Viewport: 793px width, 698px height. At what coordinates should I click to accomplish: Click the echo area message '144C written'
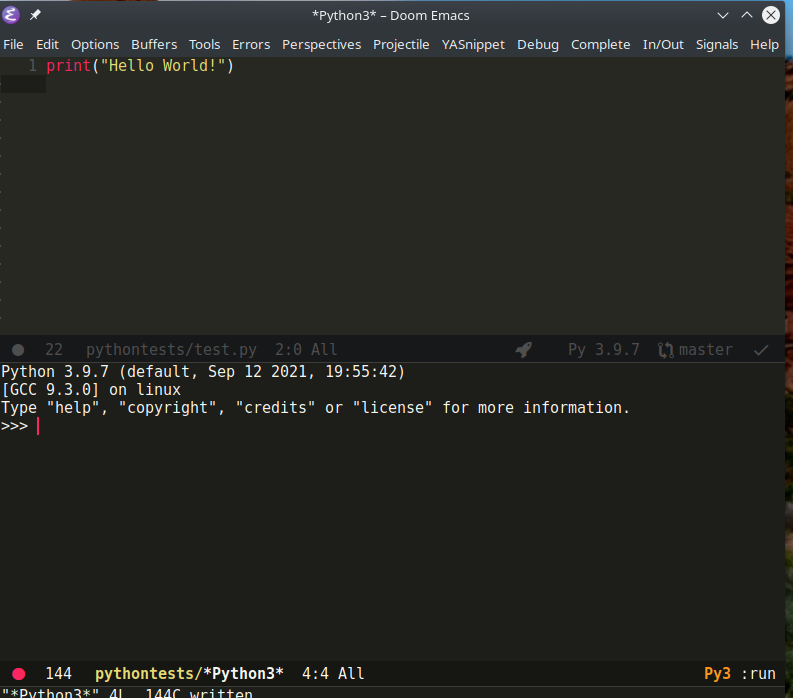(199, 693)
